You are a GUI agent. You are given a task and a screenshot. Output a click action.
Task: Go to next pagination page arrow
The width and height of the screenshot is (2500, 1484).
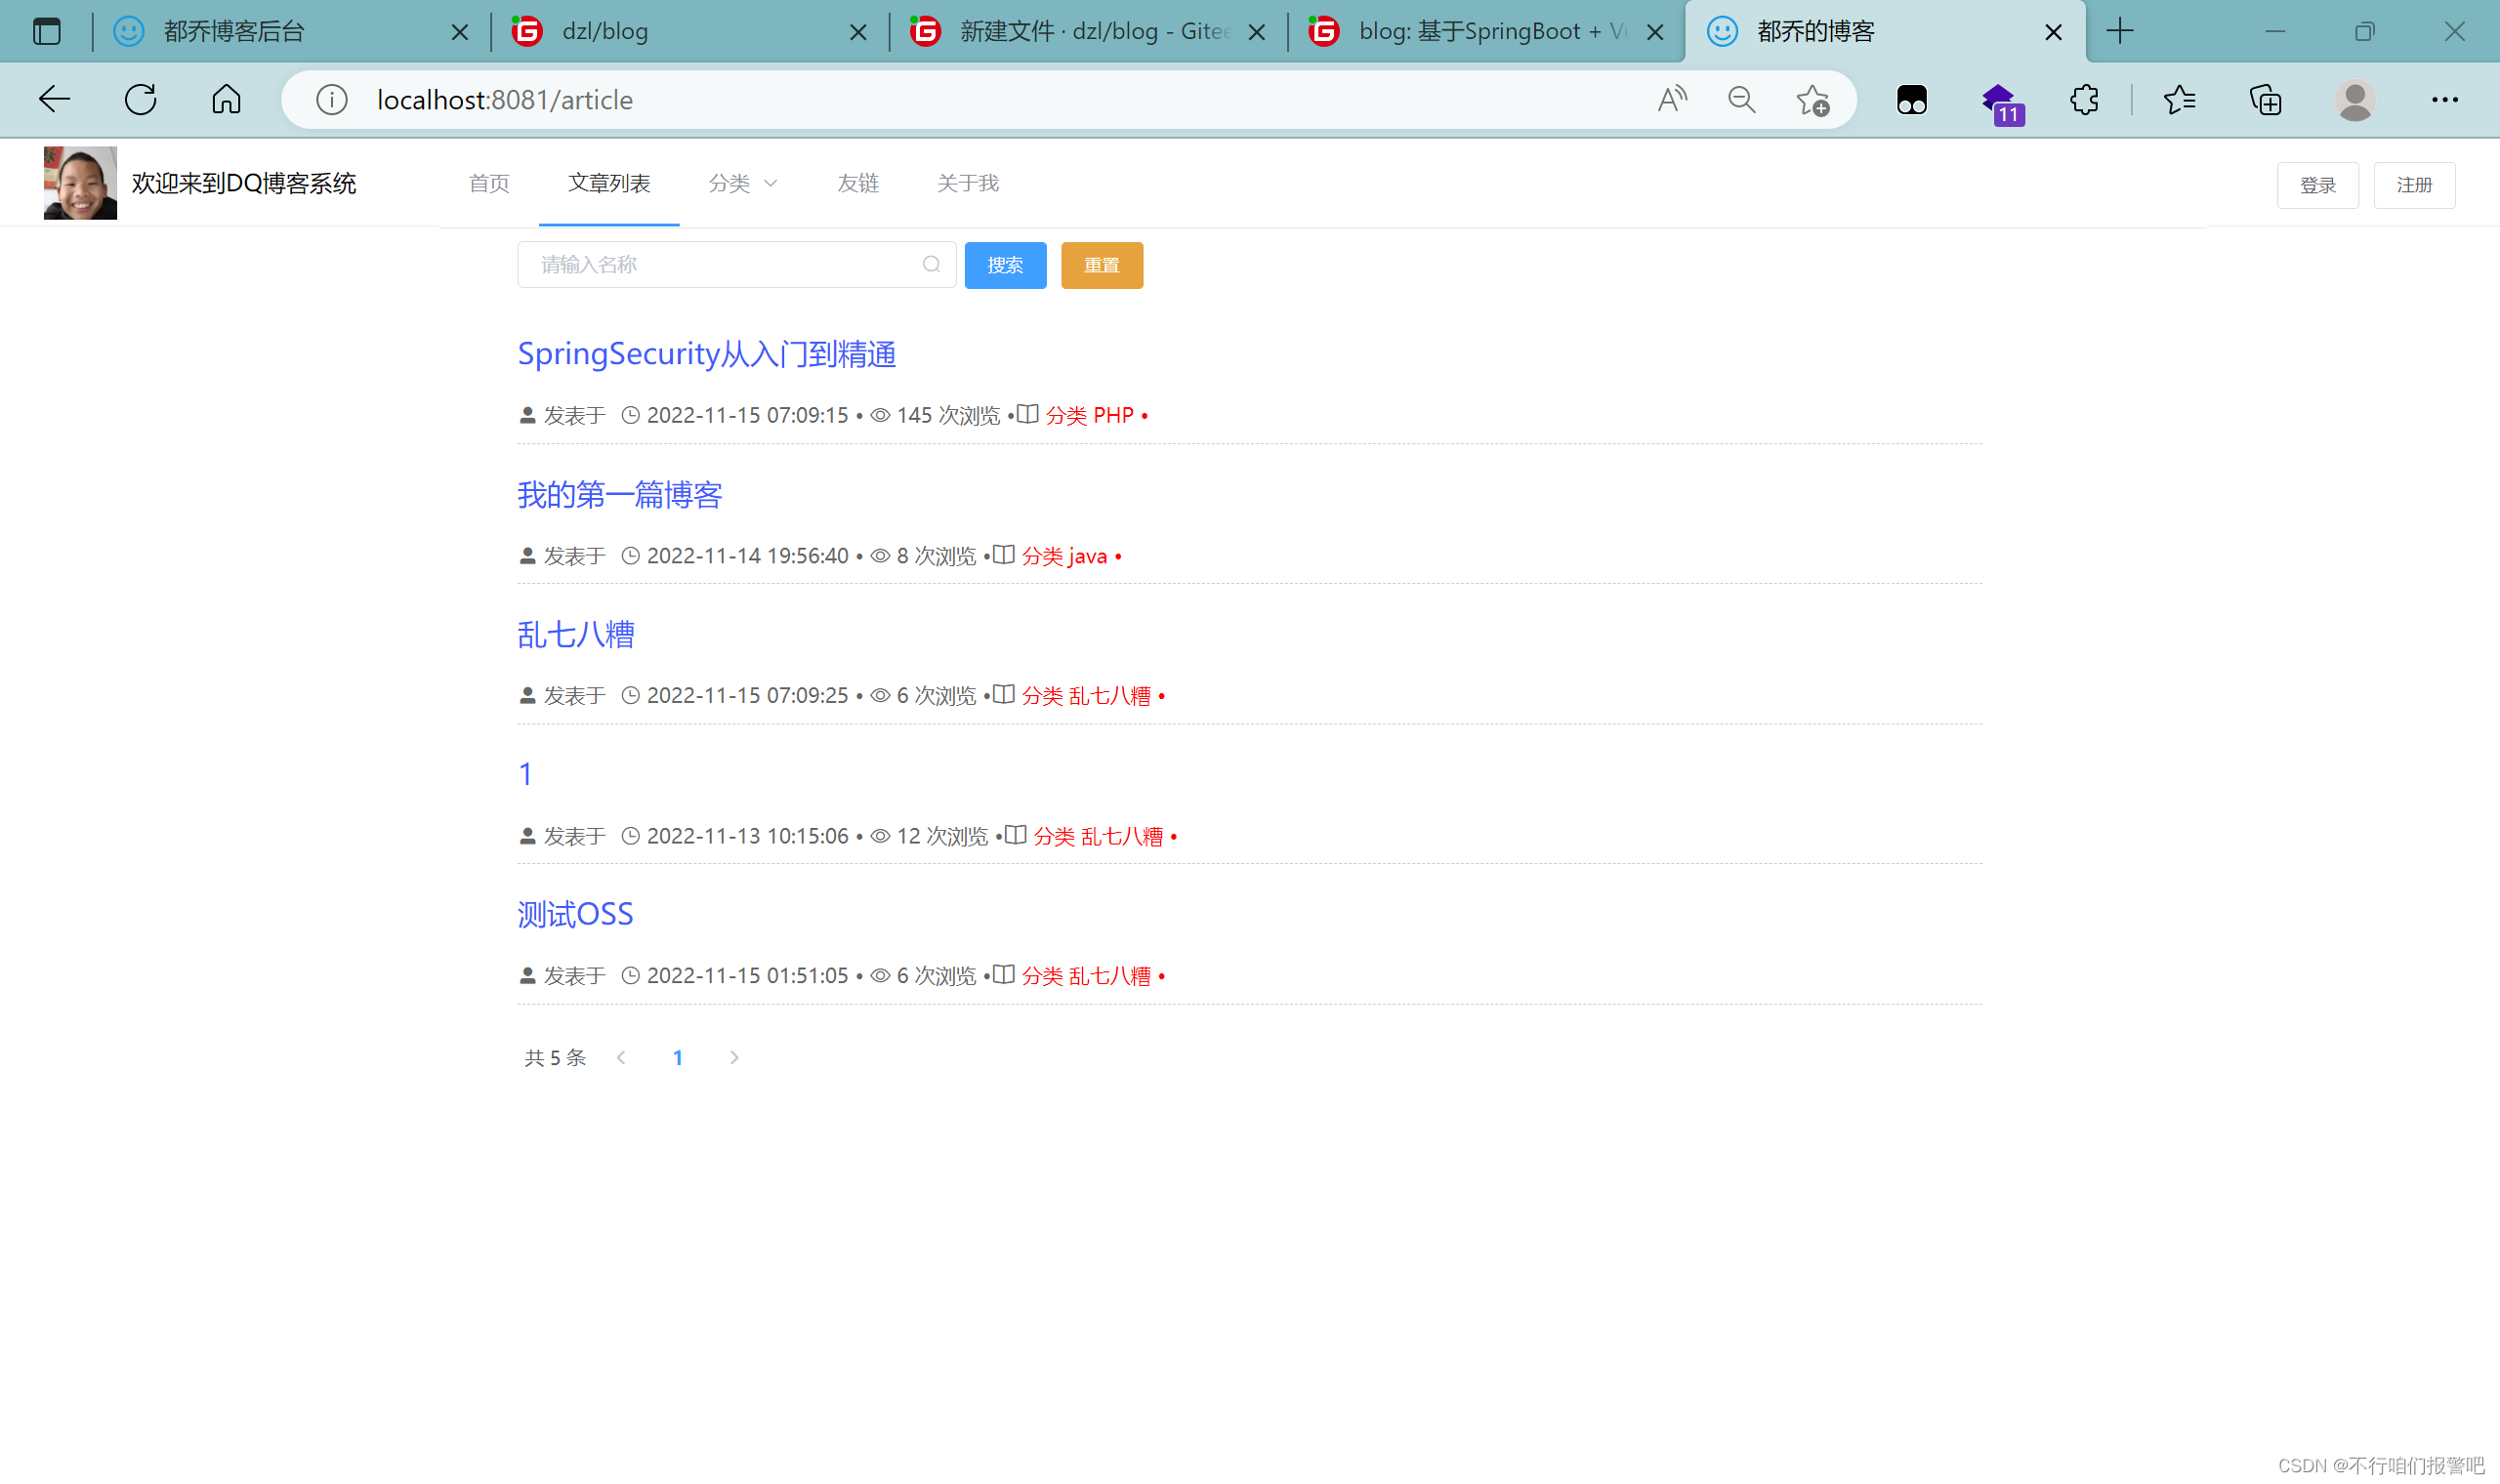tap(734, 1057)
